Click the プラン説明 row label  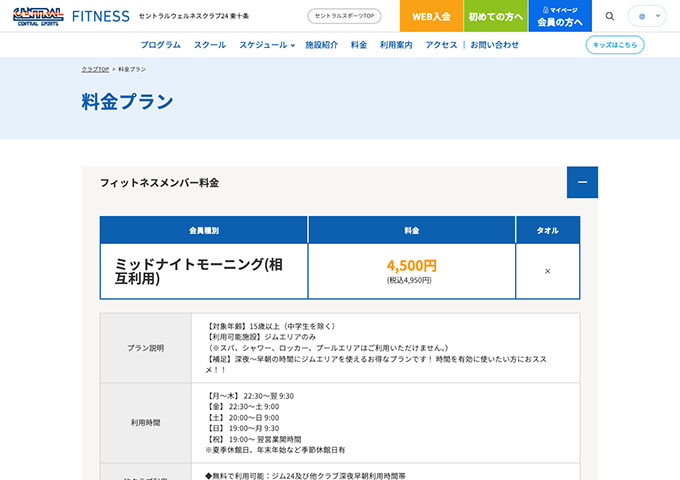[146, 348]
